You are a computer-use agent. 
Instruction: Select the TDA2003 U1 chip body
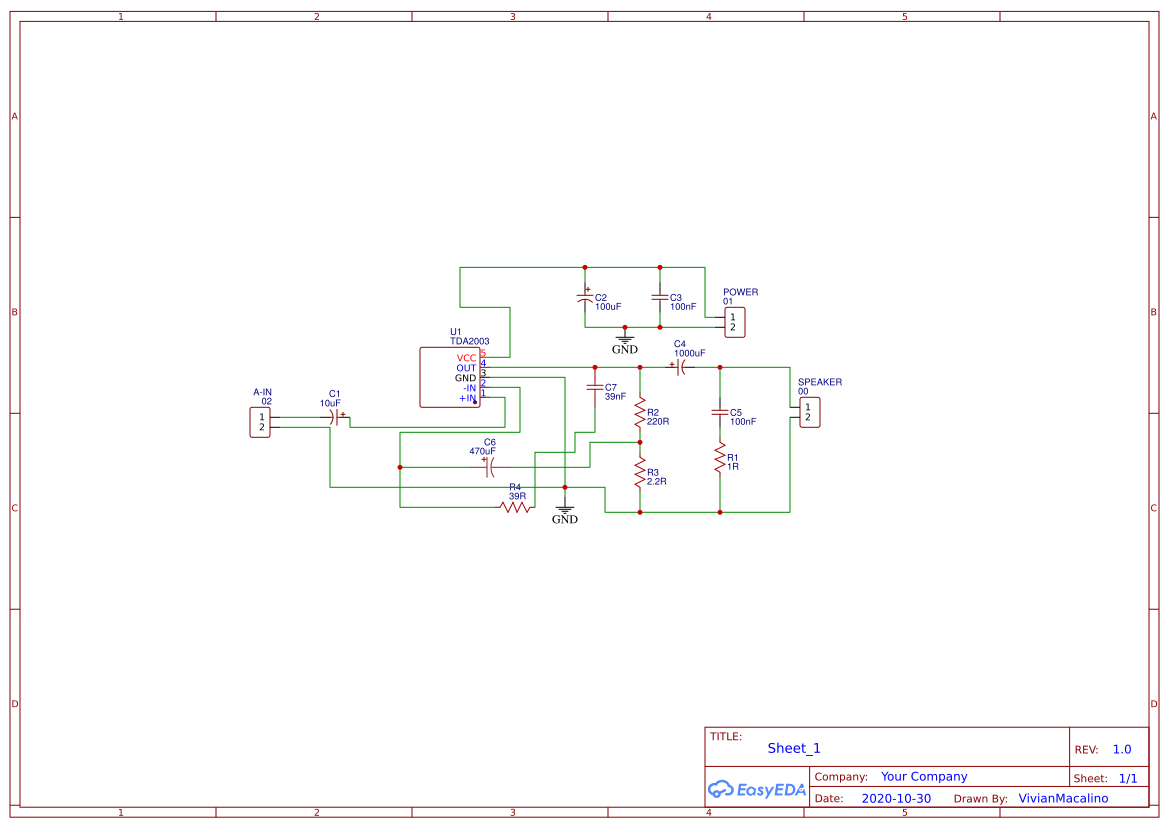click(x=450, y=377)
